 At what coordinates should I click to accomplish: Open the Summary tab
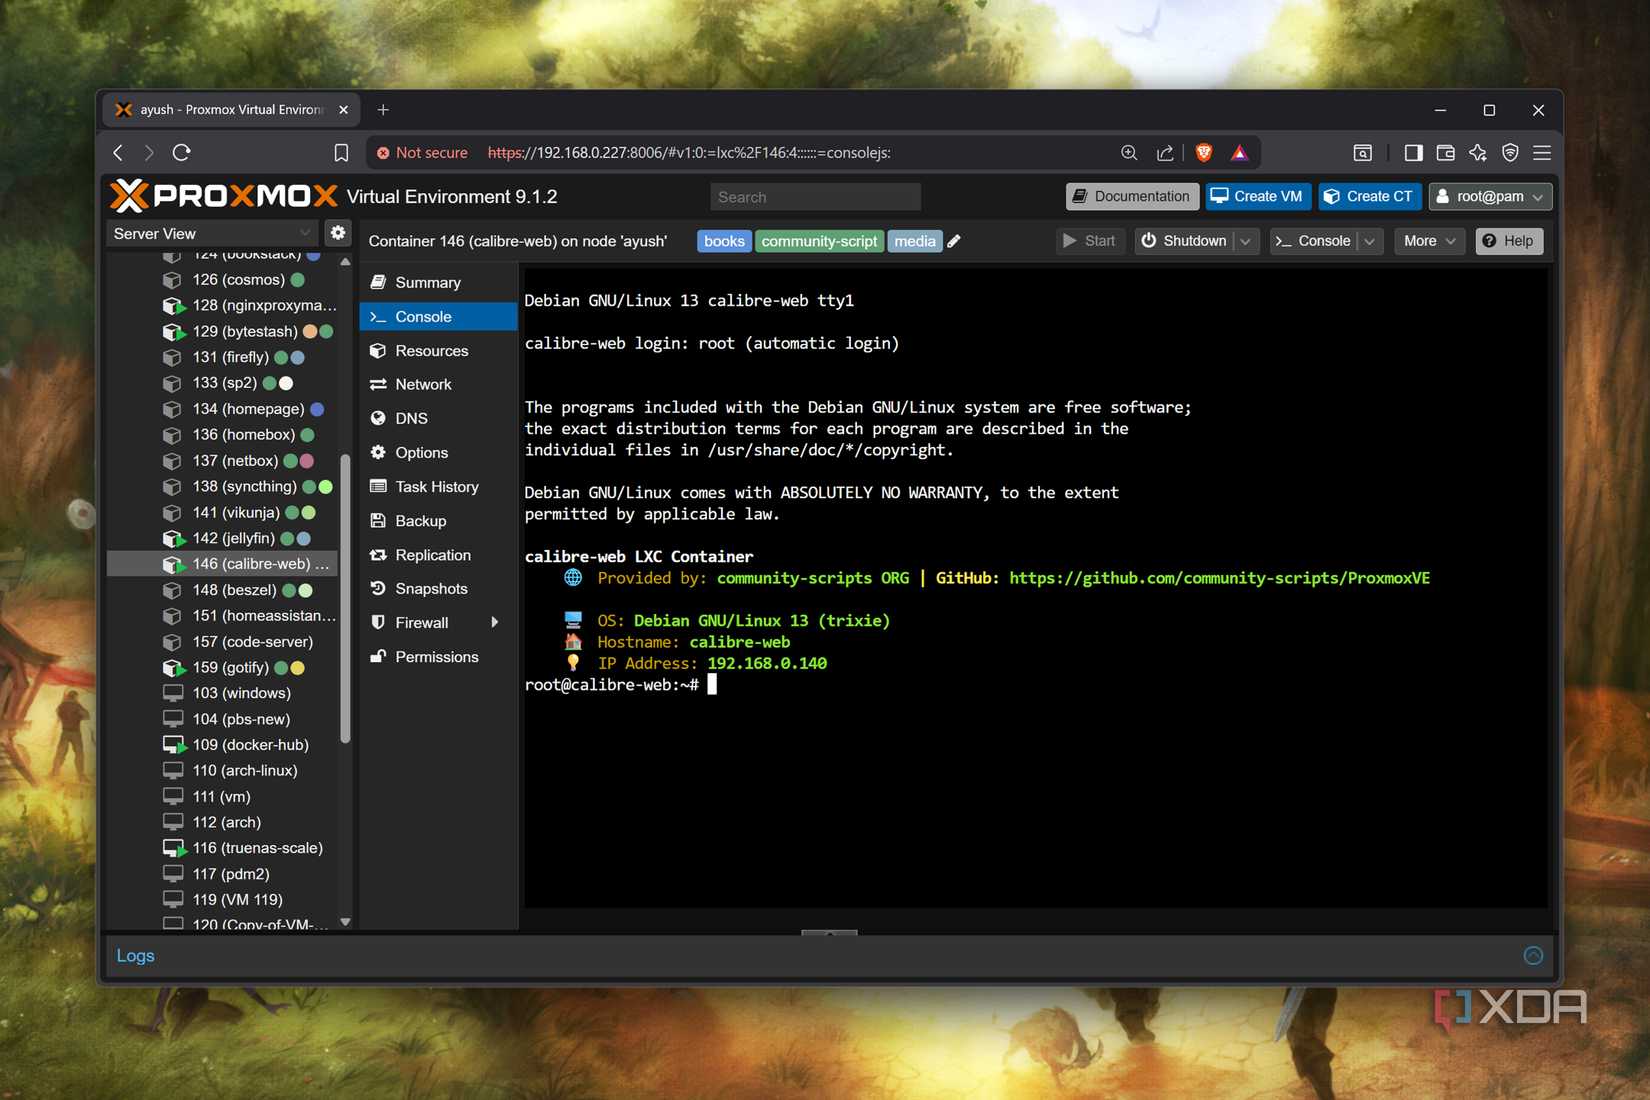click(438, 283)
